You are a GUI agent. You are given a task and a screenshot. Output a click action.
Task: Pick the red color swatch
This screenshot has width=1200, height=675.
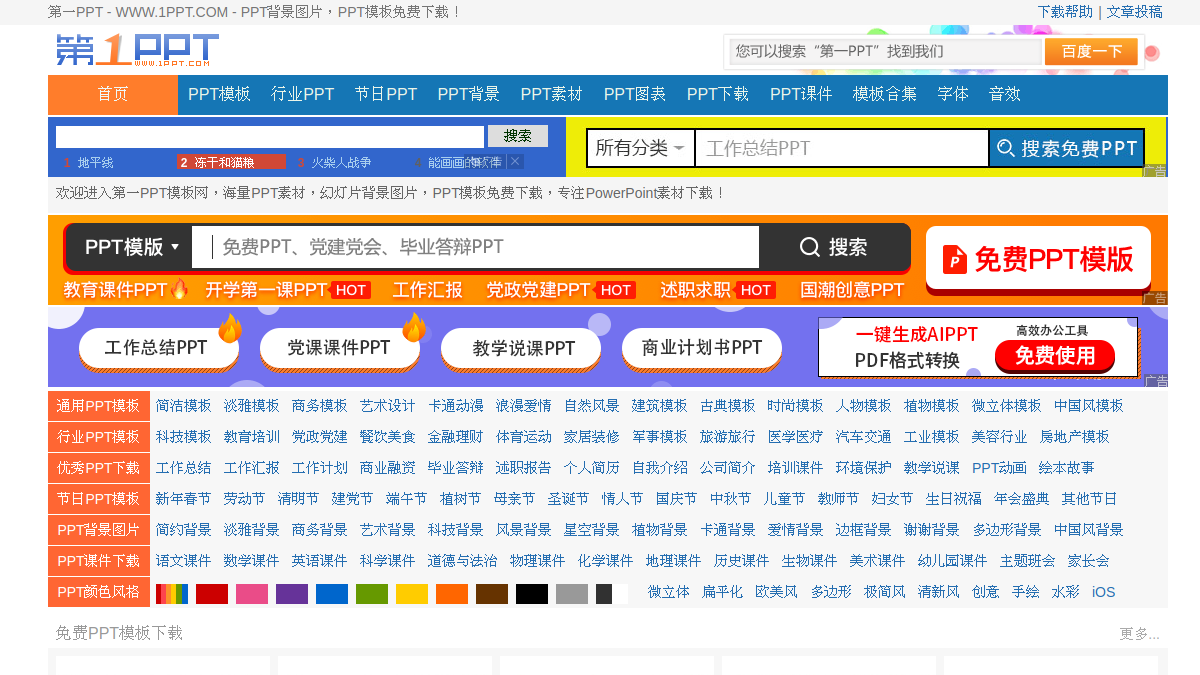212,594
